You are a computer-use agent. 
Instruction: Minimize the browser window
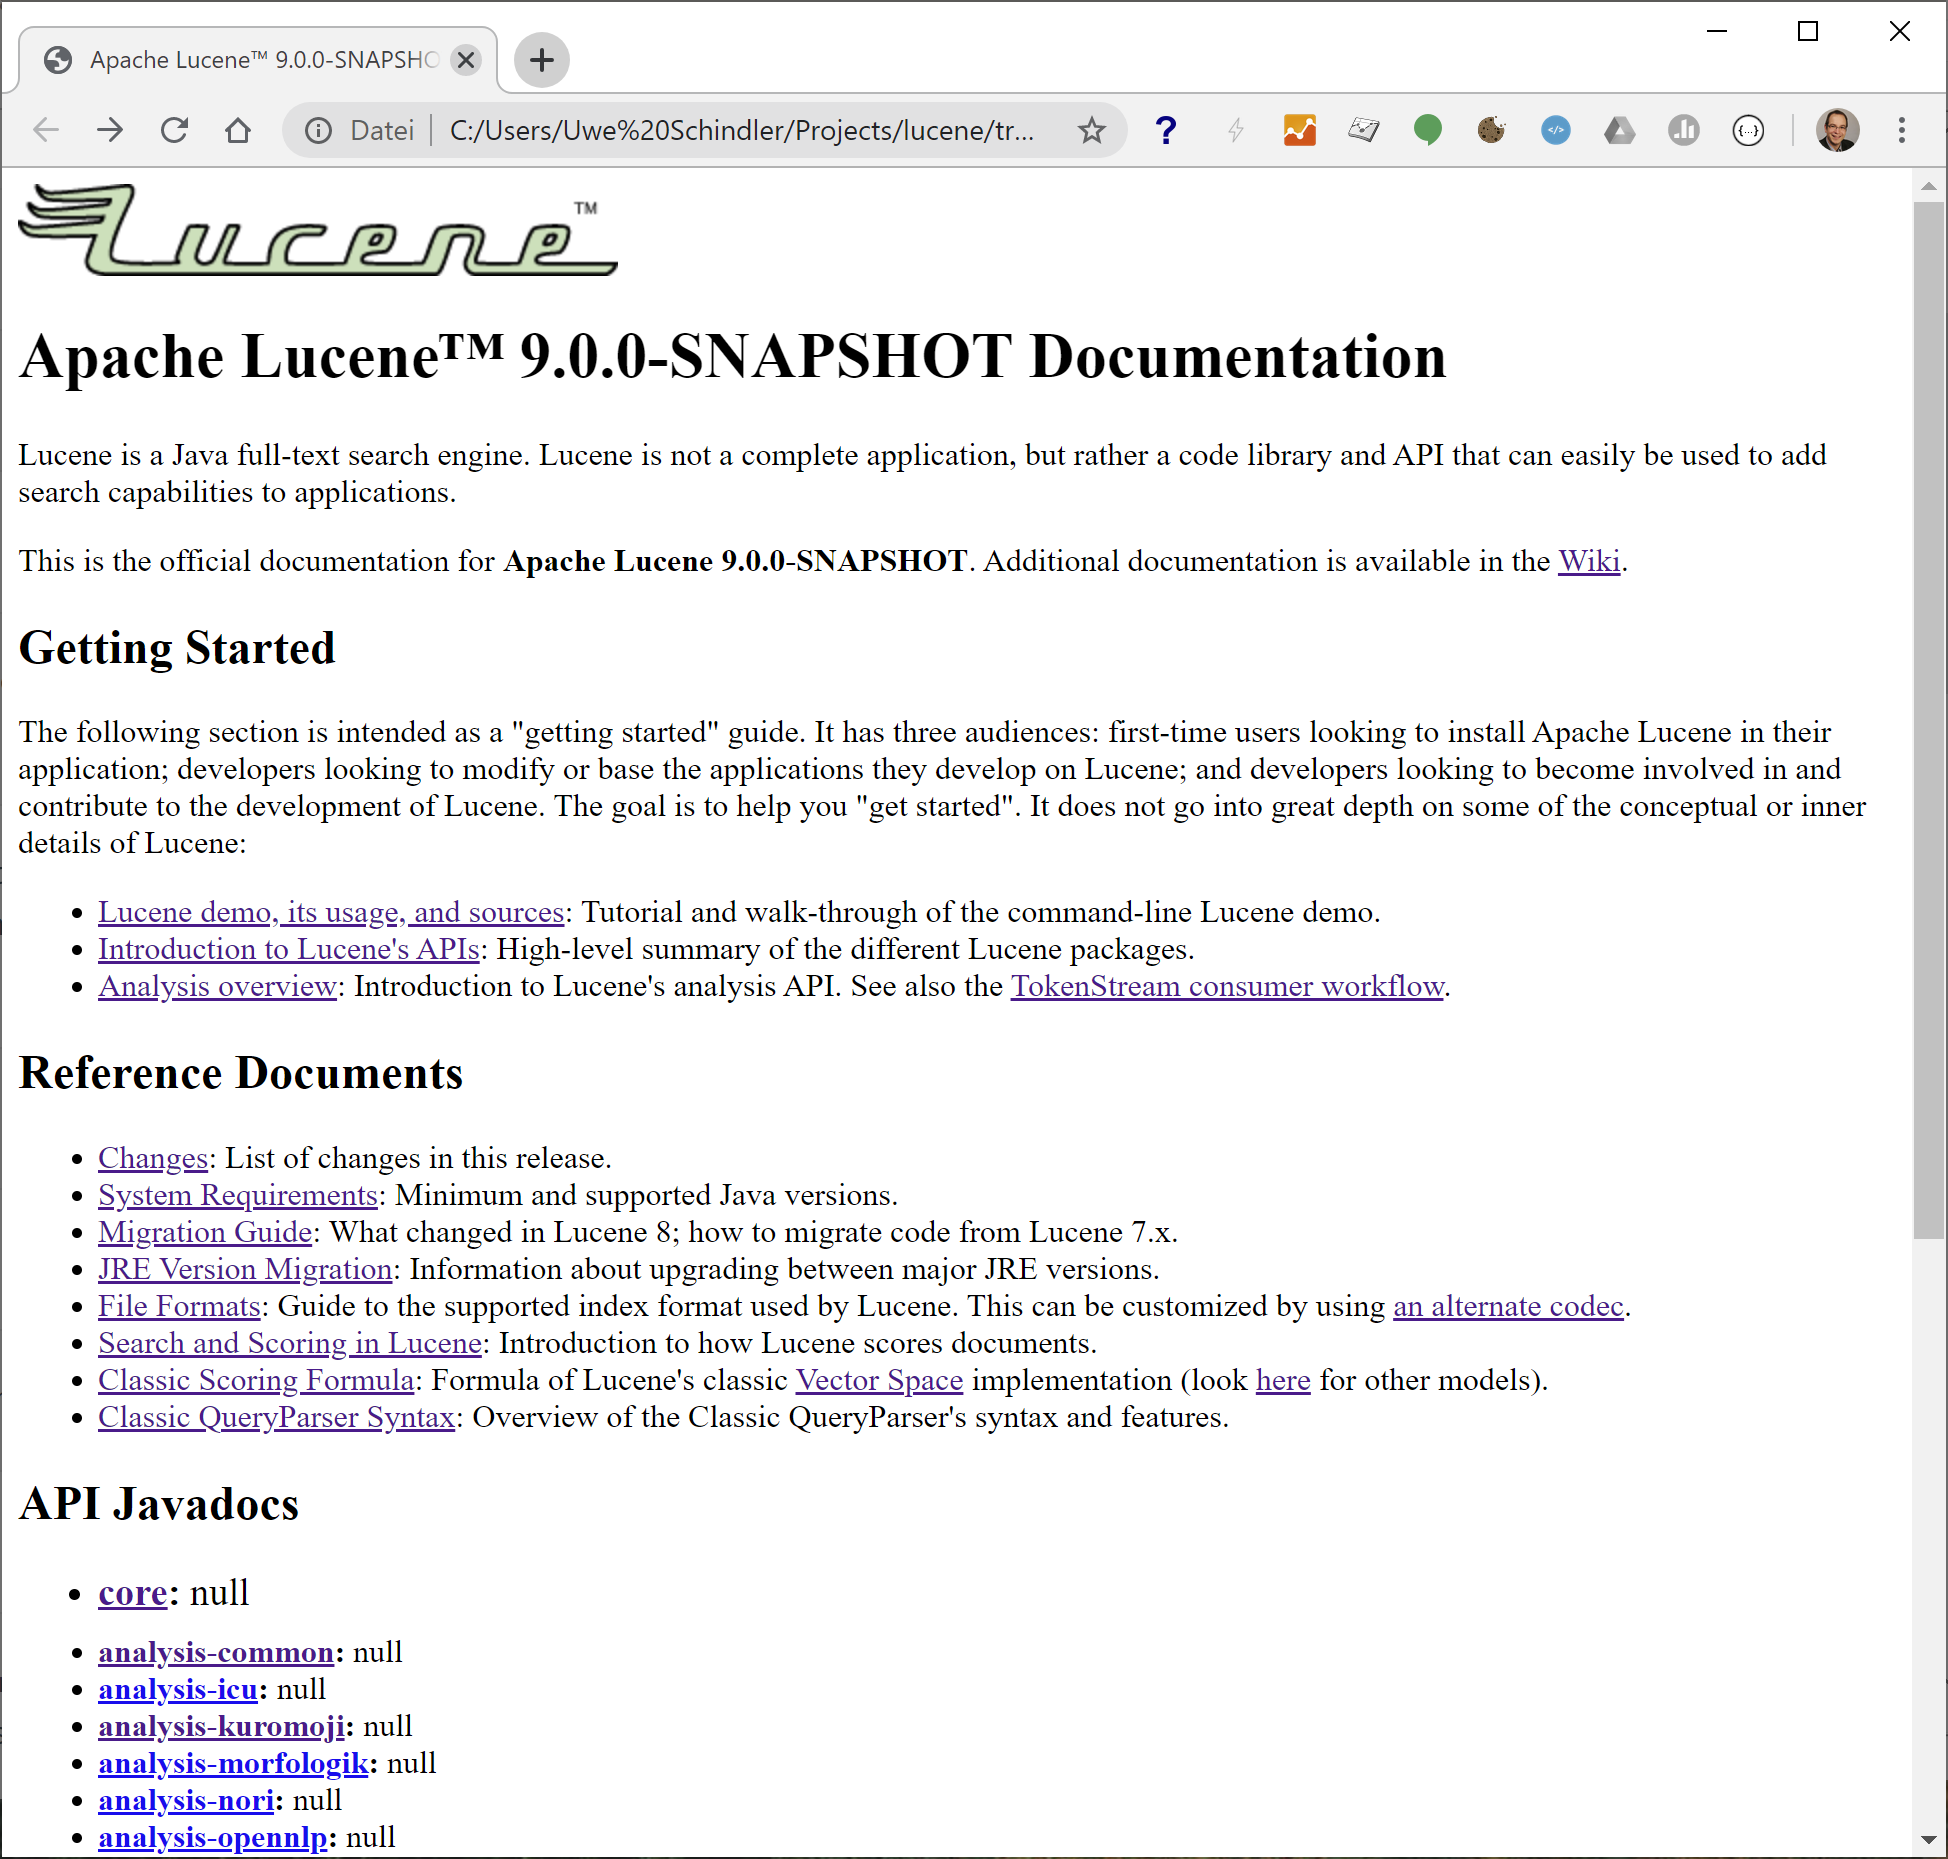1717,31
